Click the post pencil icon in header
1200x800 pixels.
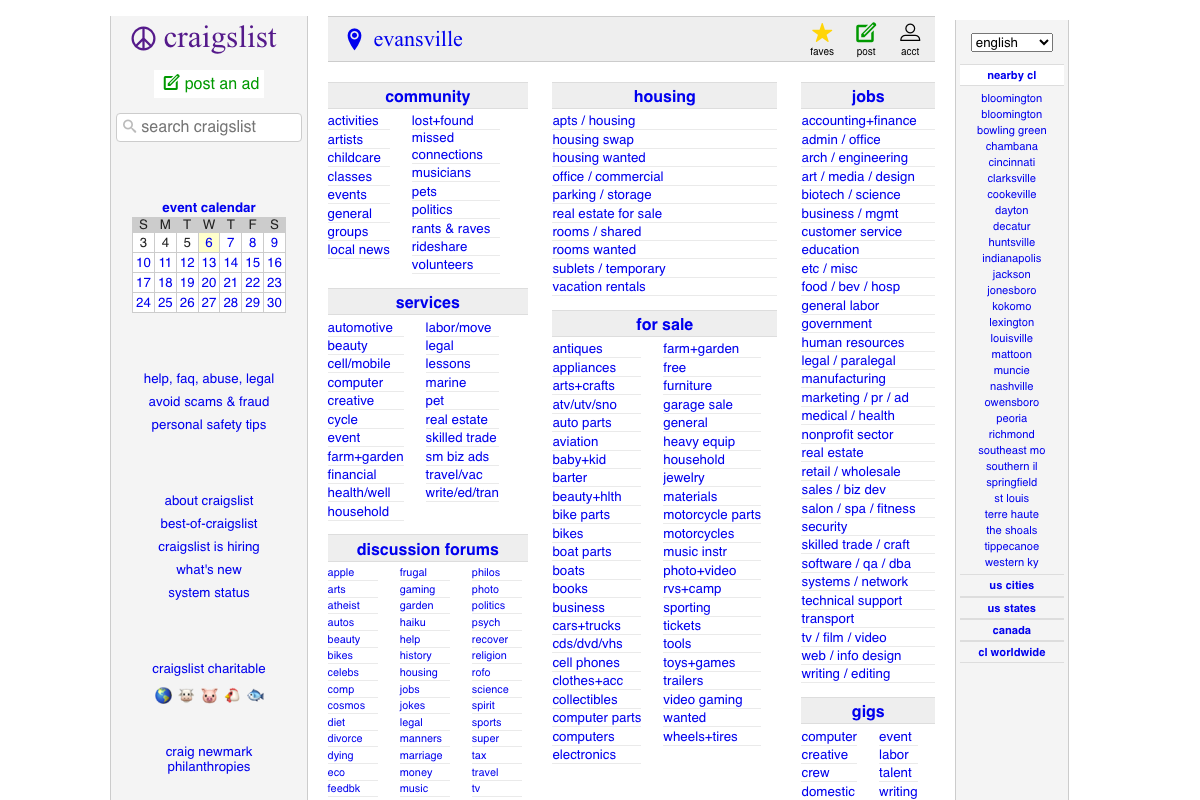coord(866,33)
